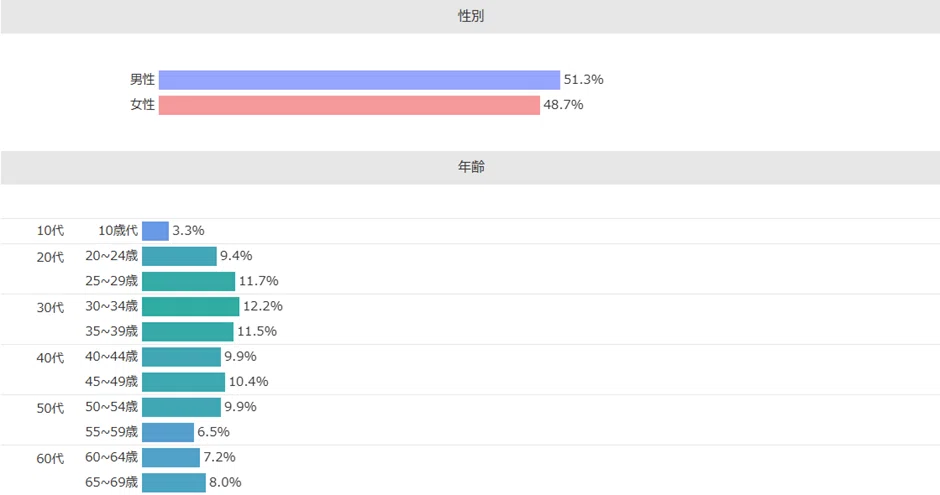Image resolution: width=940 pixels, height=495 pixels.
Task: Click the 60~64歳 7.2% bar
Action: pos(171,457)
